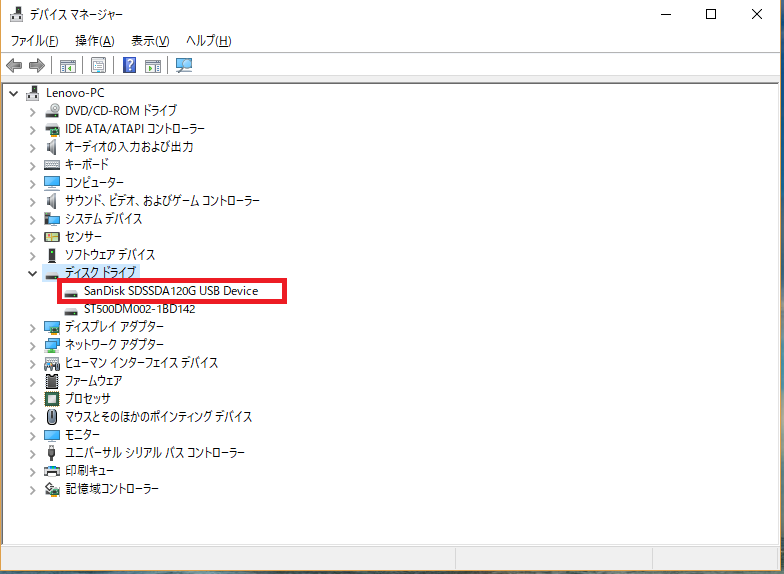Click the Properties toolbar icon
This screenshot has width=784, height=574.
coord(98,65)
